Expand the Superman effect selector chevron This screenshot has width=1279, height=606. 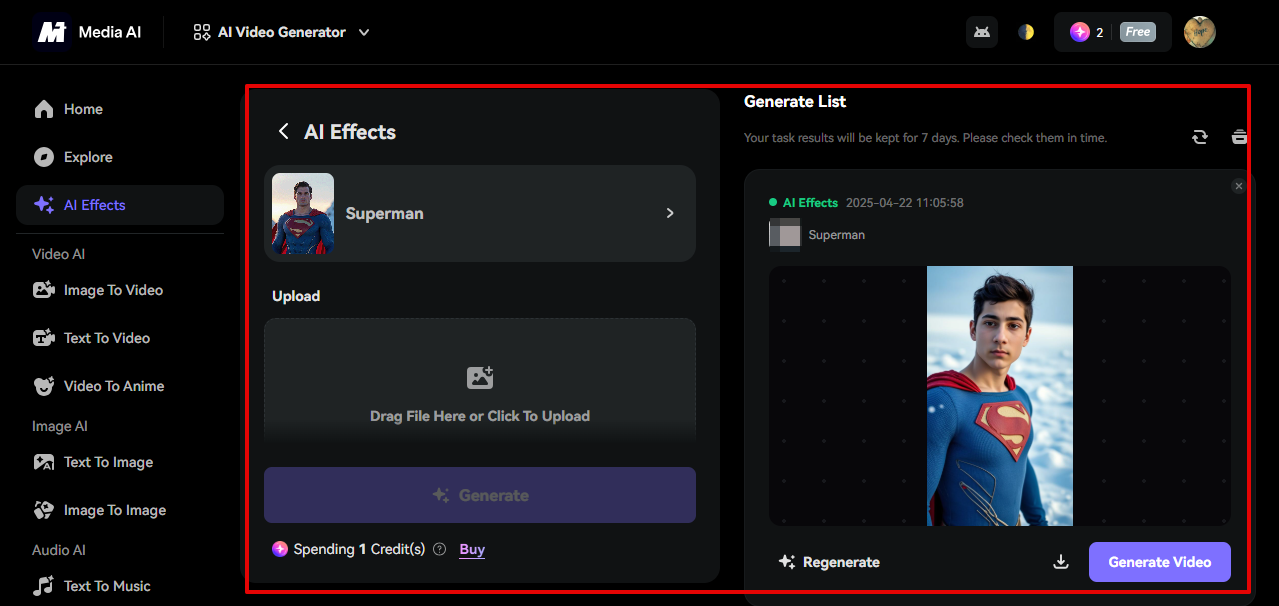tap(670, 213)
